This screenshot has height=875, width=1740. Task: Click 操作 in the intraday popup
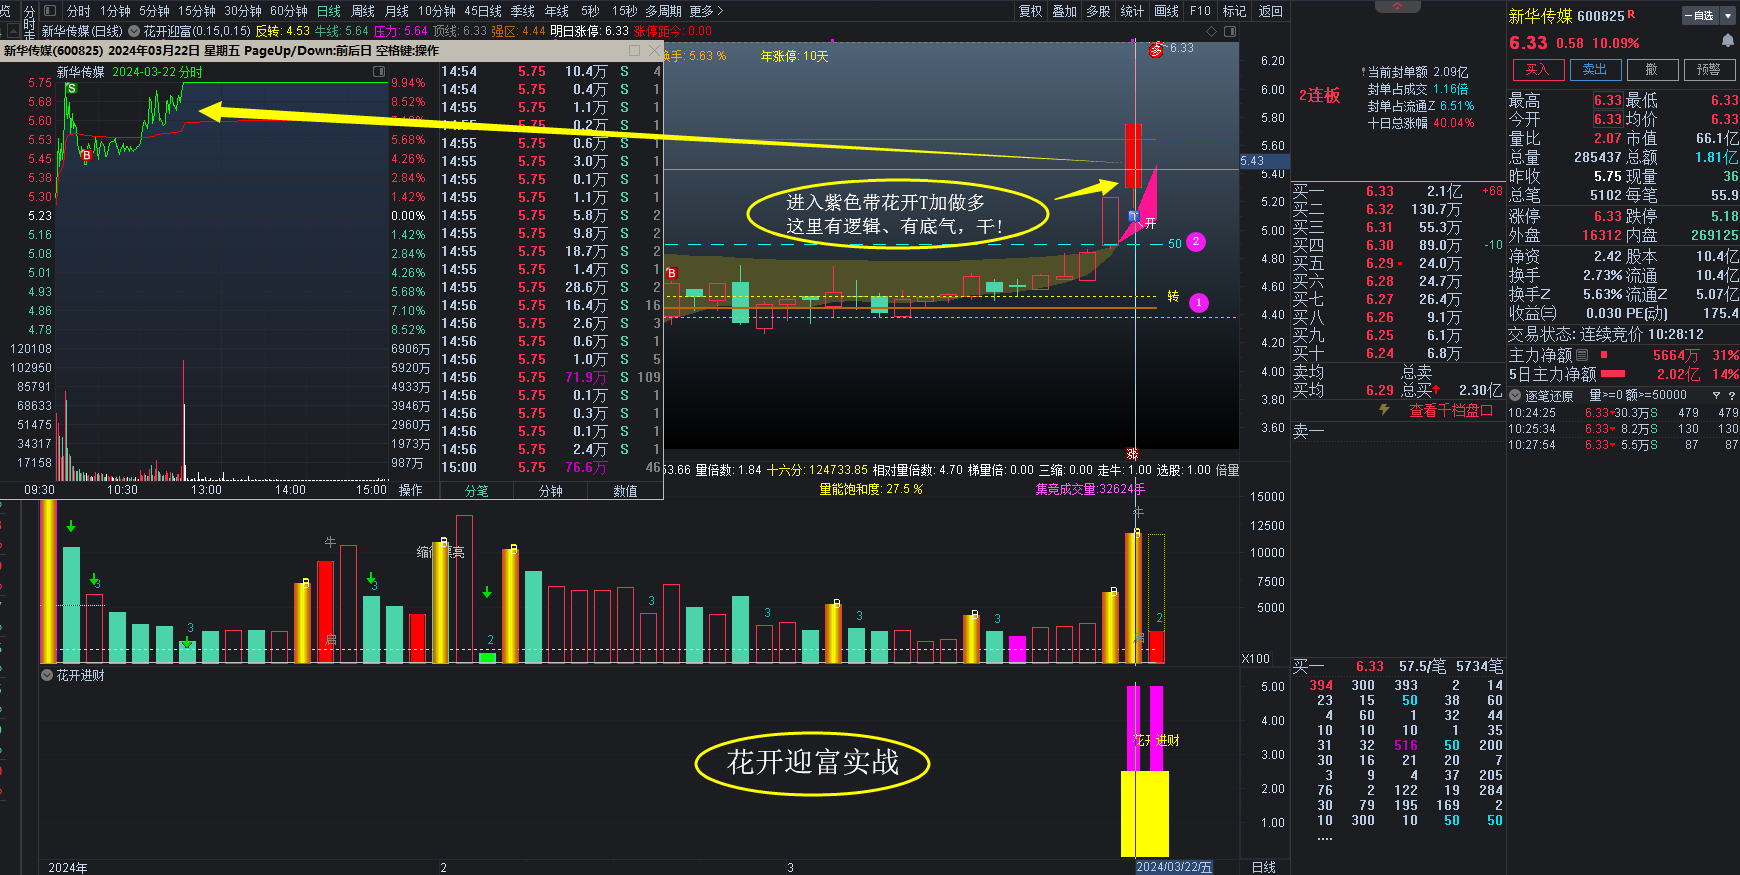(411, 490)
